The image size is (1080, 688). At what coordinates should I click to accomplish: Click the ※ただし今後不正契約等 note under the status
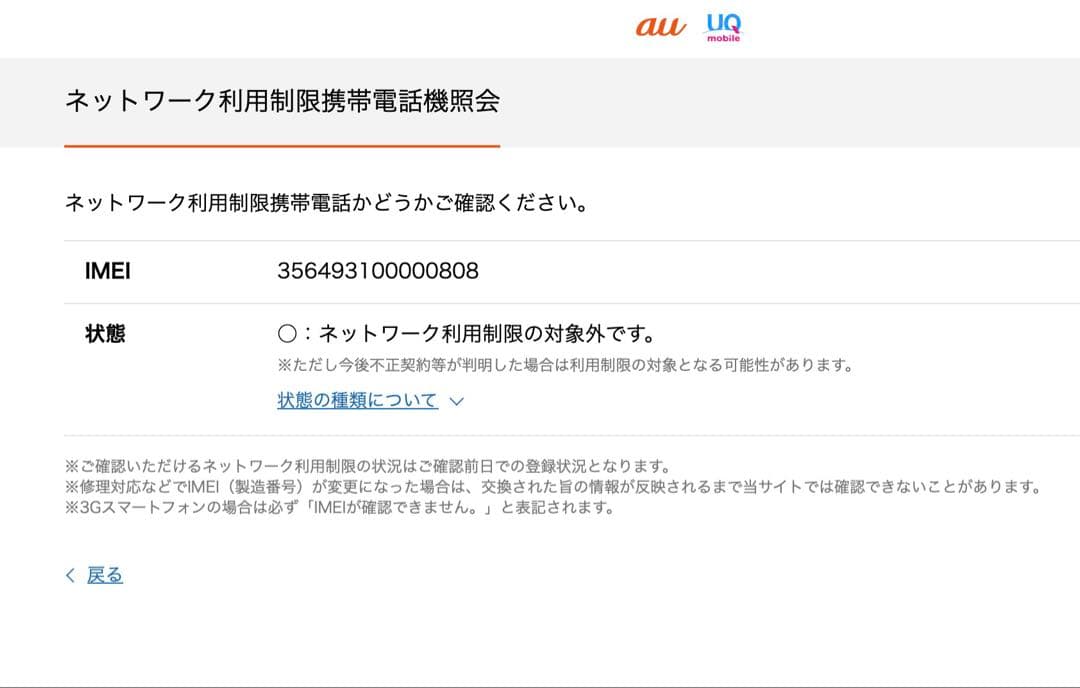click(564, 365)
